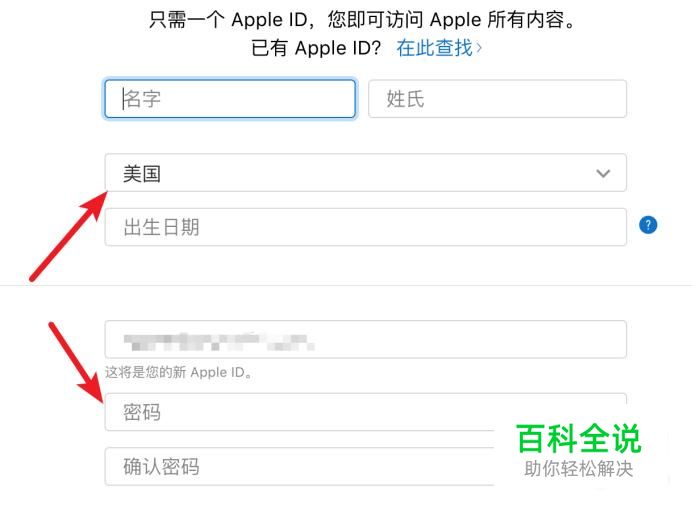Image resolution: width=692 pixels, height=513 pixels.
Task: Select the 出生日期 birth date field
Action: 365,227
